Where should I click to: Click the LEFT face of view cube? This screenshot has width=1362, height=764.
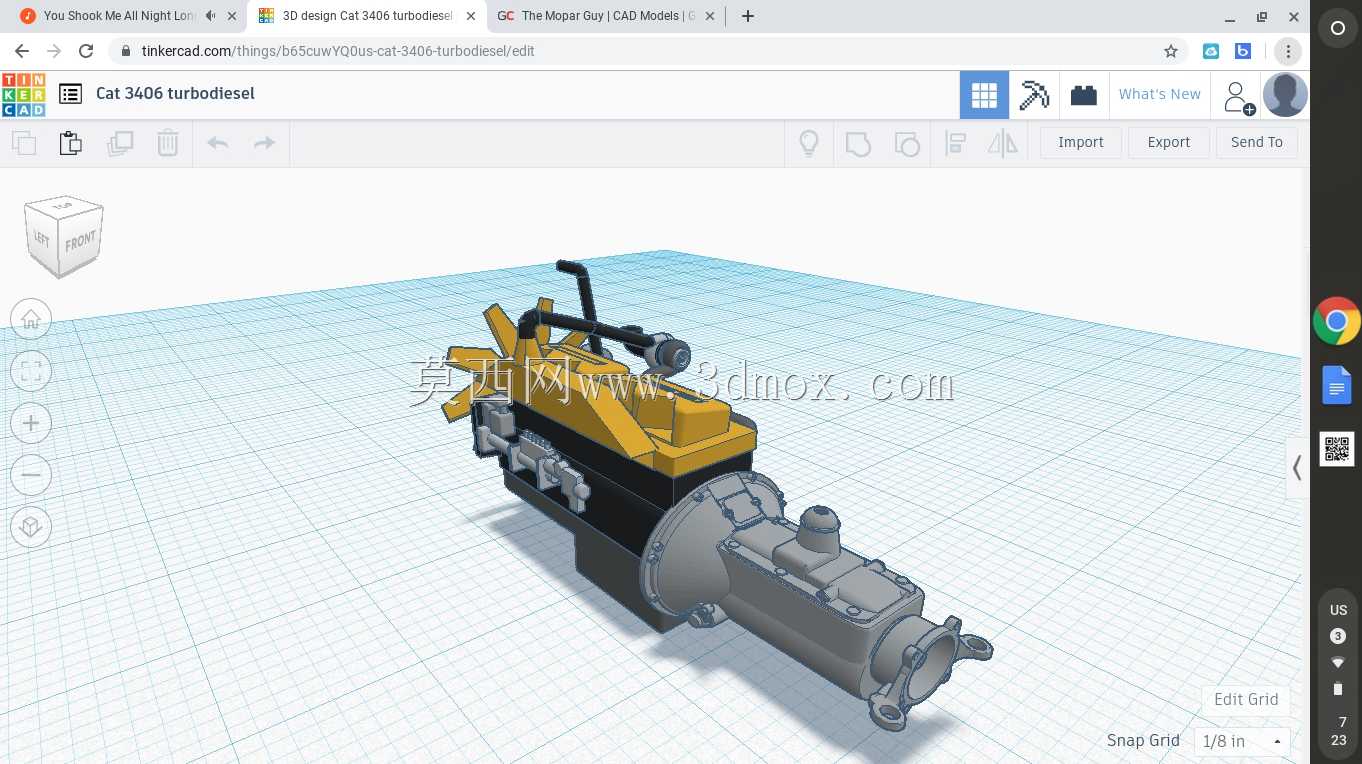click(42, 238)
